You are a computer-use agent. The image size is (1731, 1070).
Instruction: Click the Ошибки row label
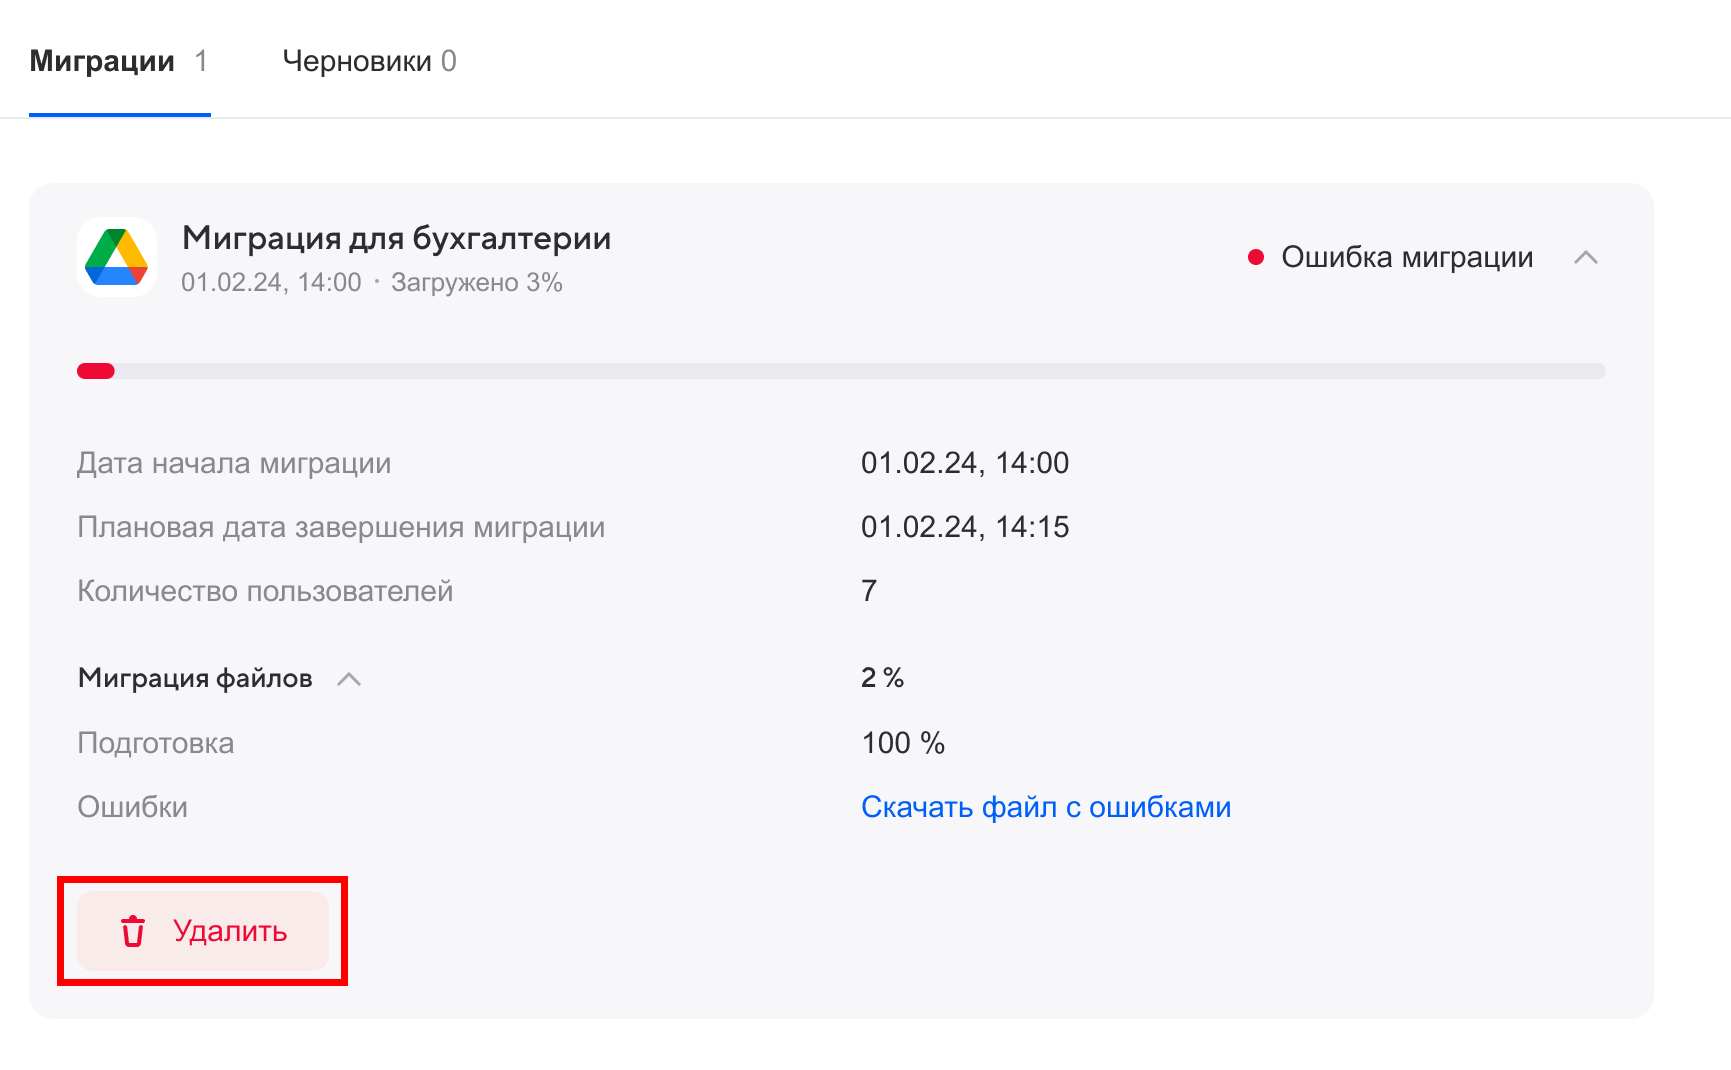tap(132, 807)
